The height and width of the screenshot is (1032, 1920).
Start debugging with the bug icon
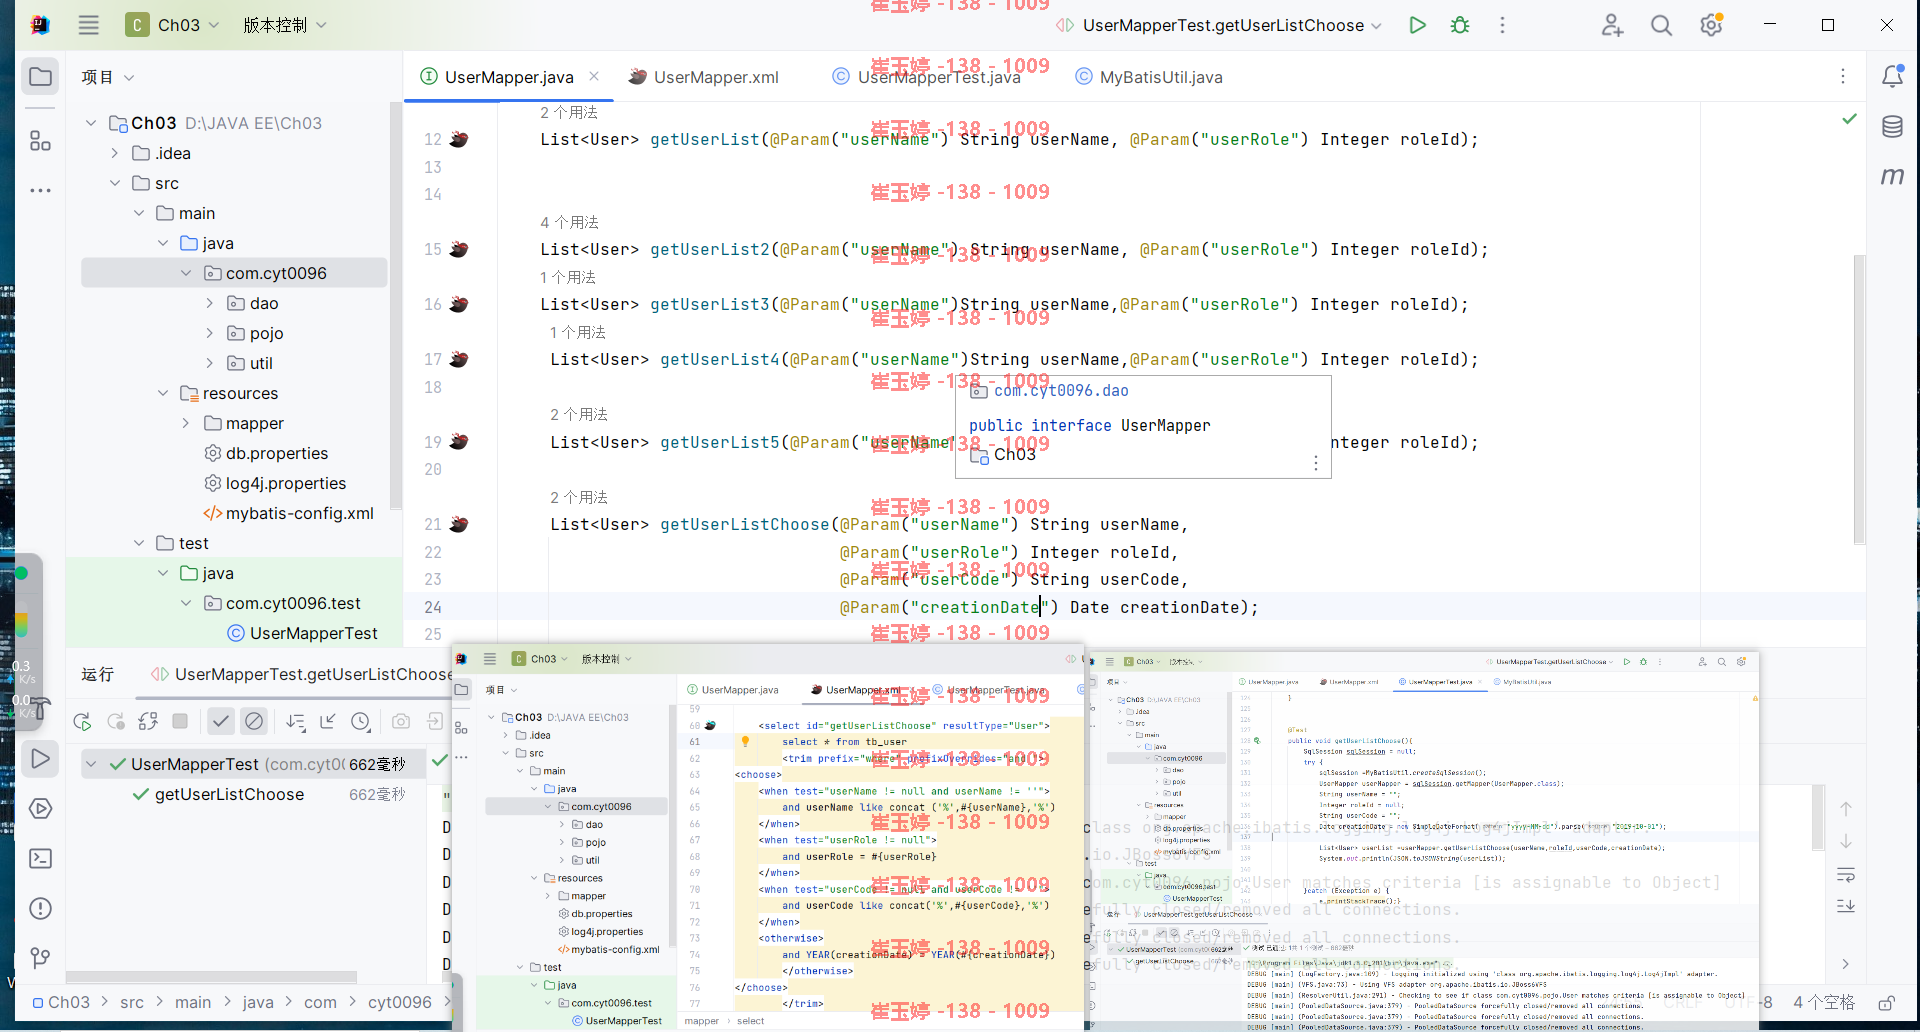coord(1460,25)
